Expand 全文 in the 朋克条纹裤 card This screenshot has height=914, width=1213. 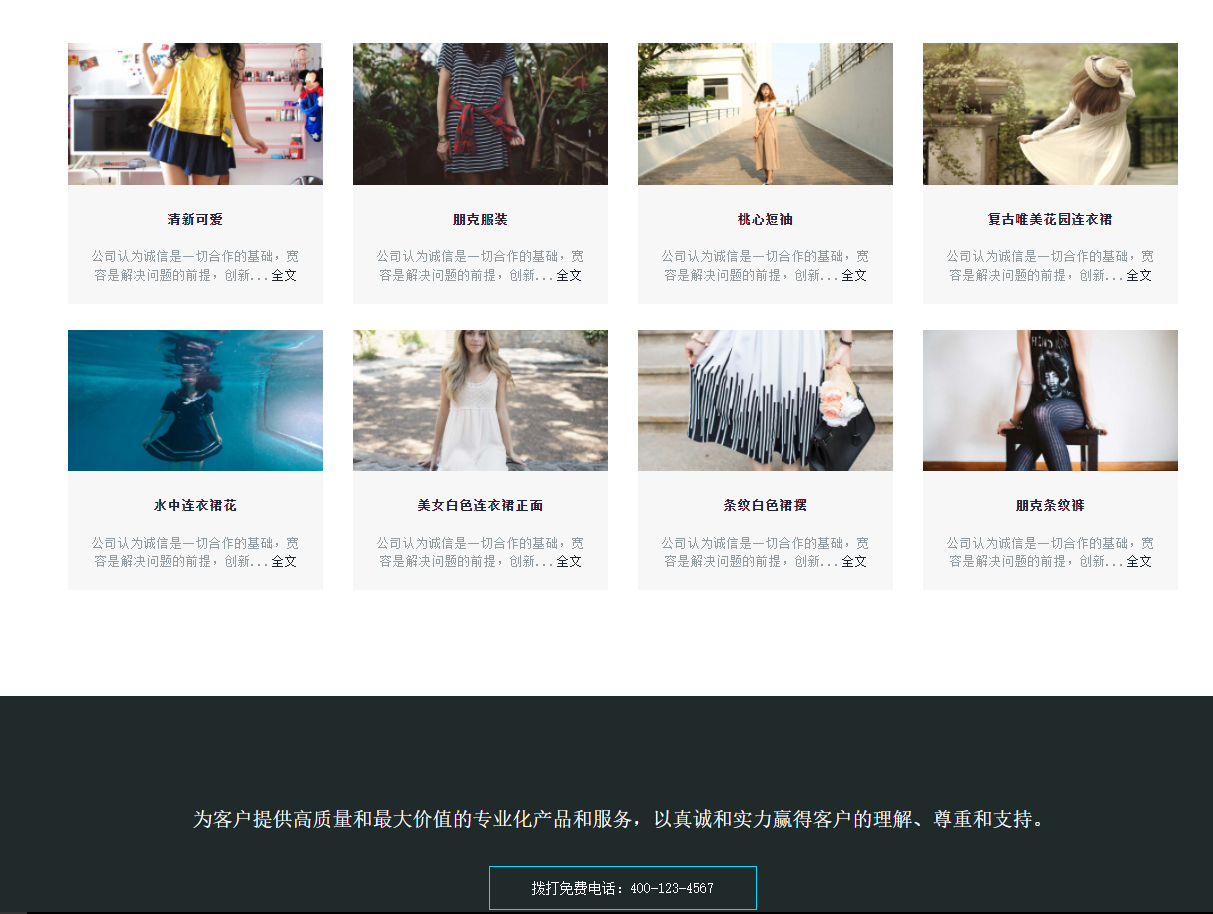pos(1139,562)
